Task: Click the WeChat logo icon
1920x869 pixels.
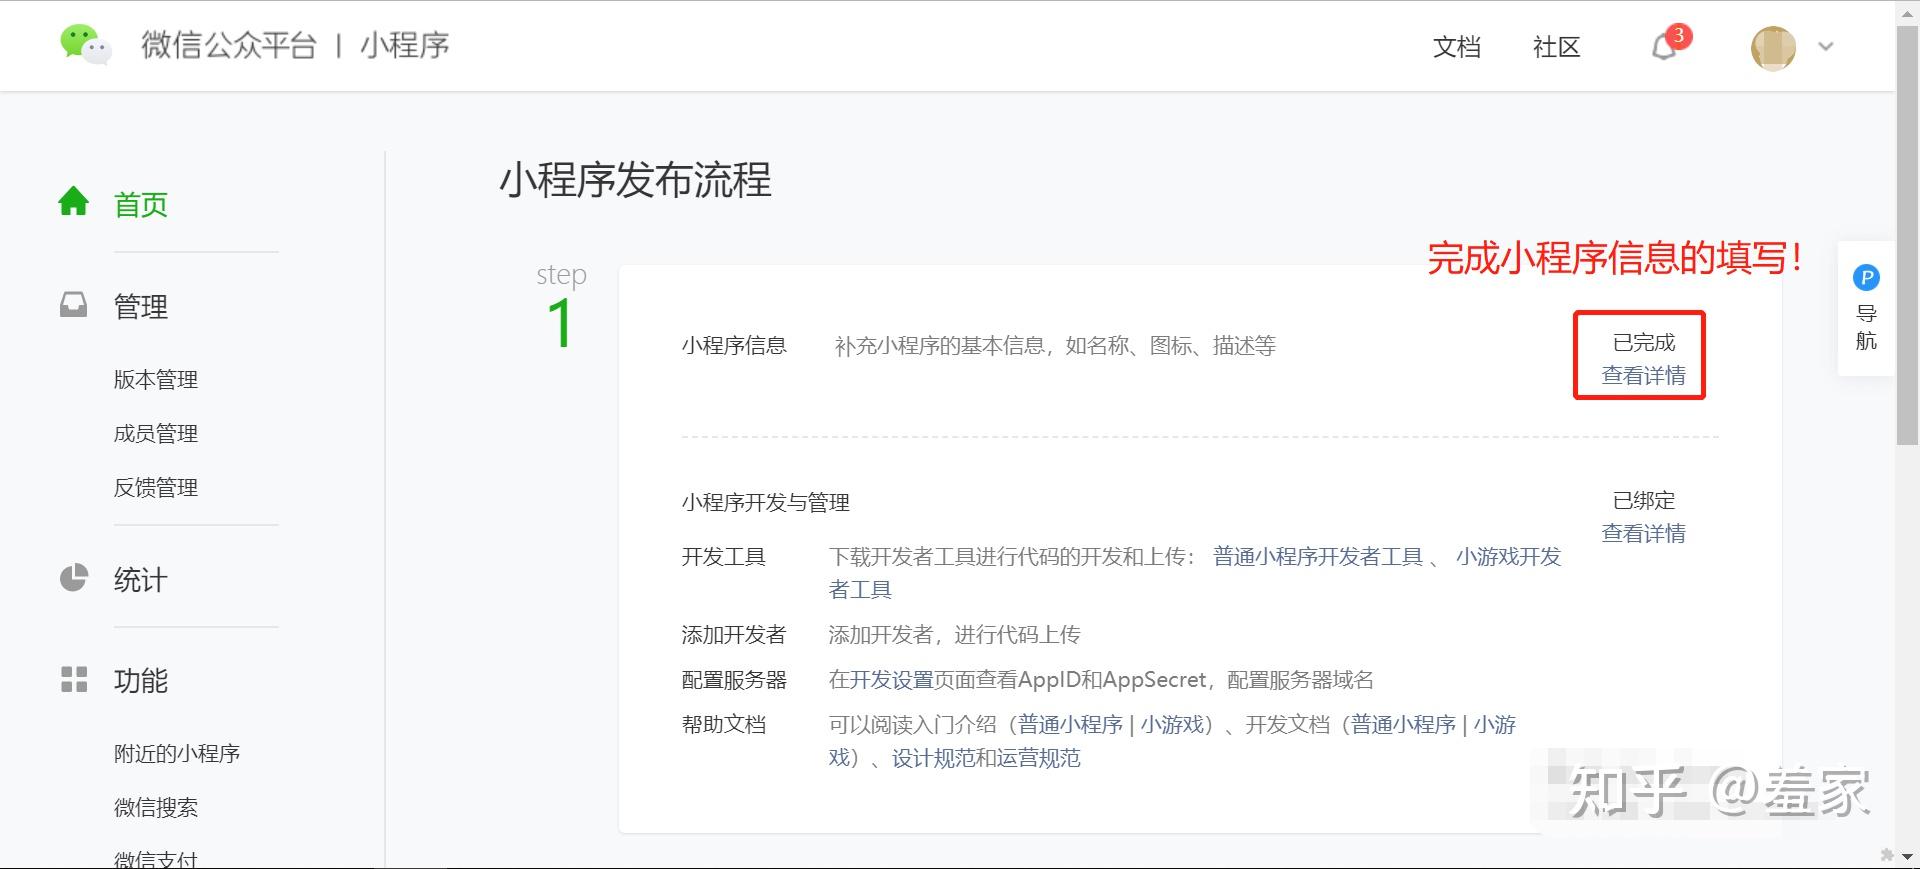Action: [x=85, y=44]
